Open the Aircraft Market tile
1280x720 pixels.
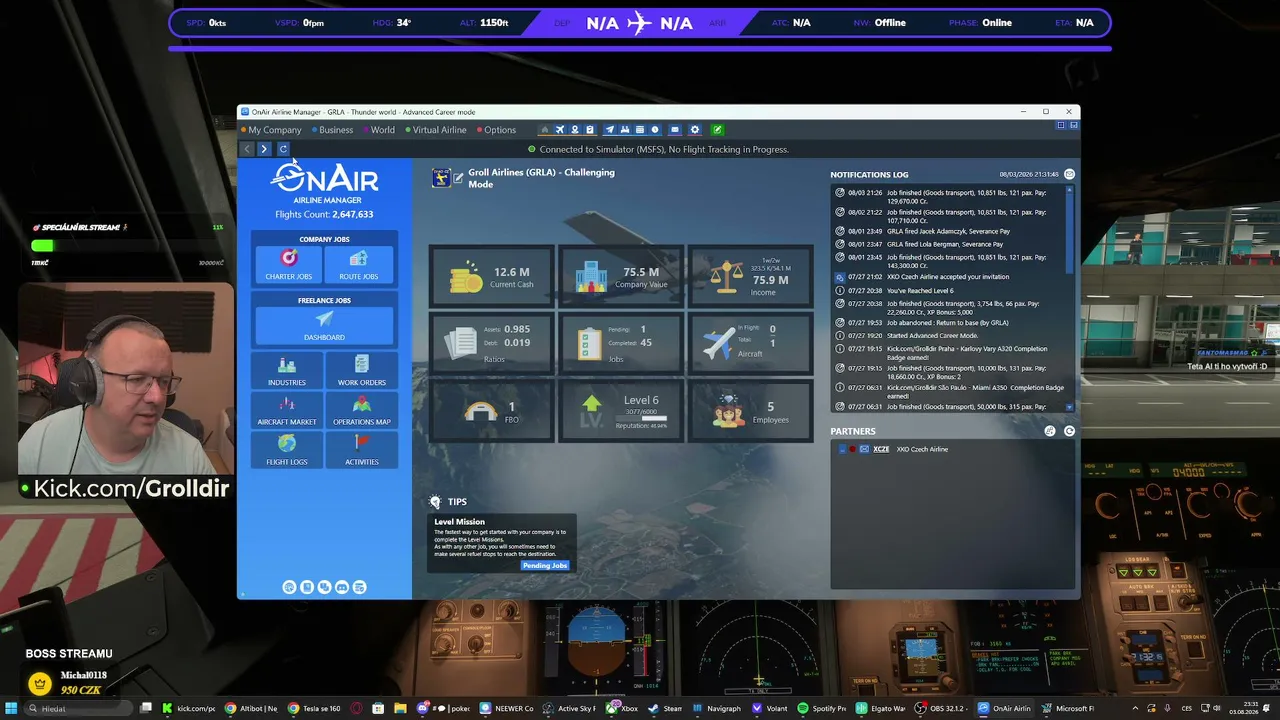click(x=287, y=411)
